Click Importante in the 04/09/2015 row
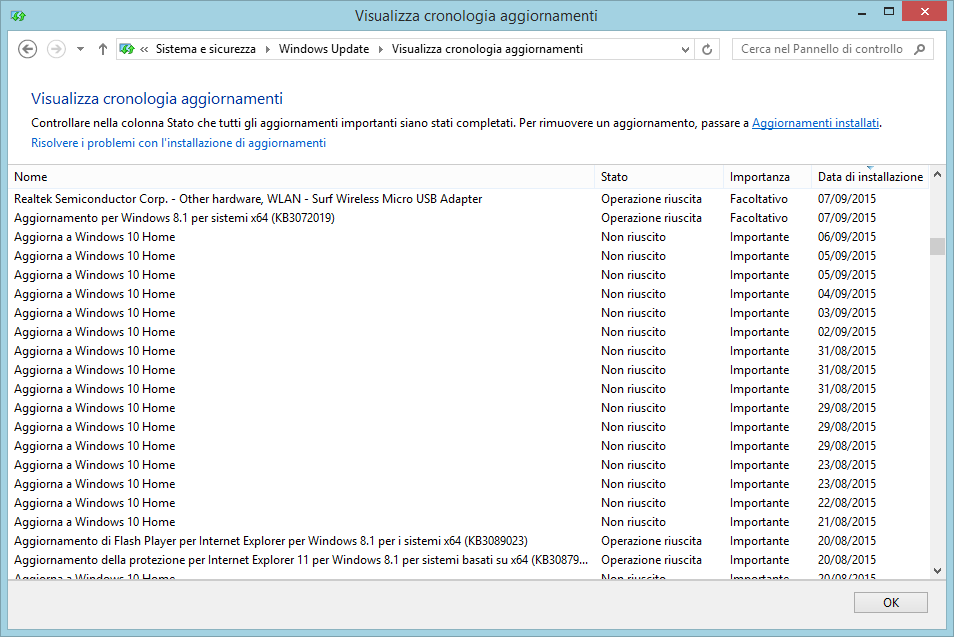954x637 pixels. coord(759,294)
